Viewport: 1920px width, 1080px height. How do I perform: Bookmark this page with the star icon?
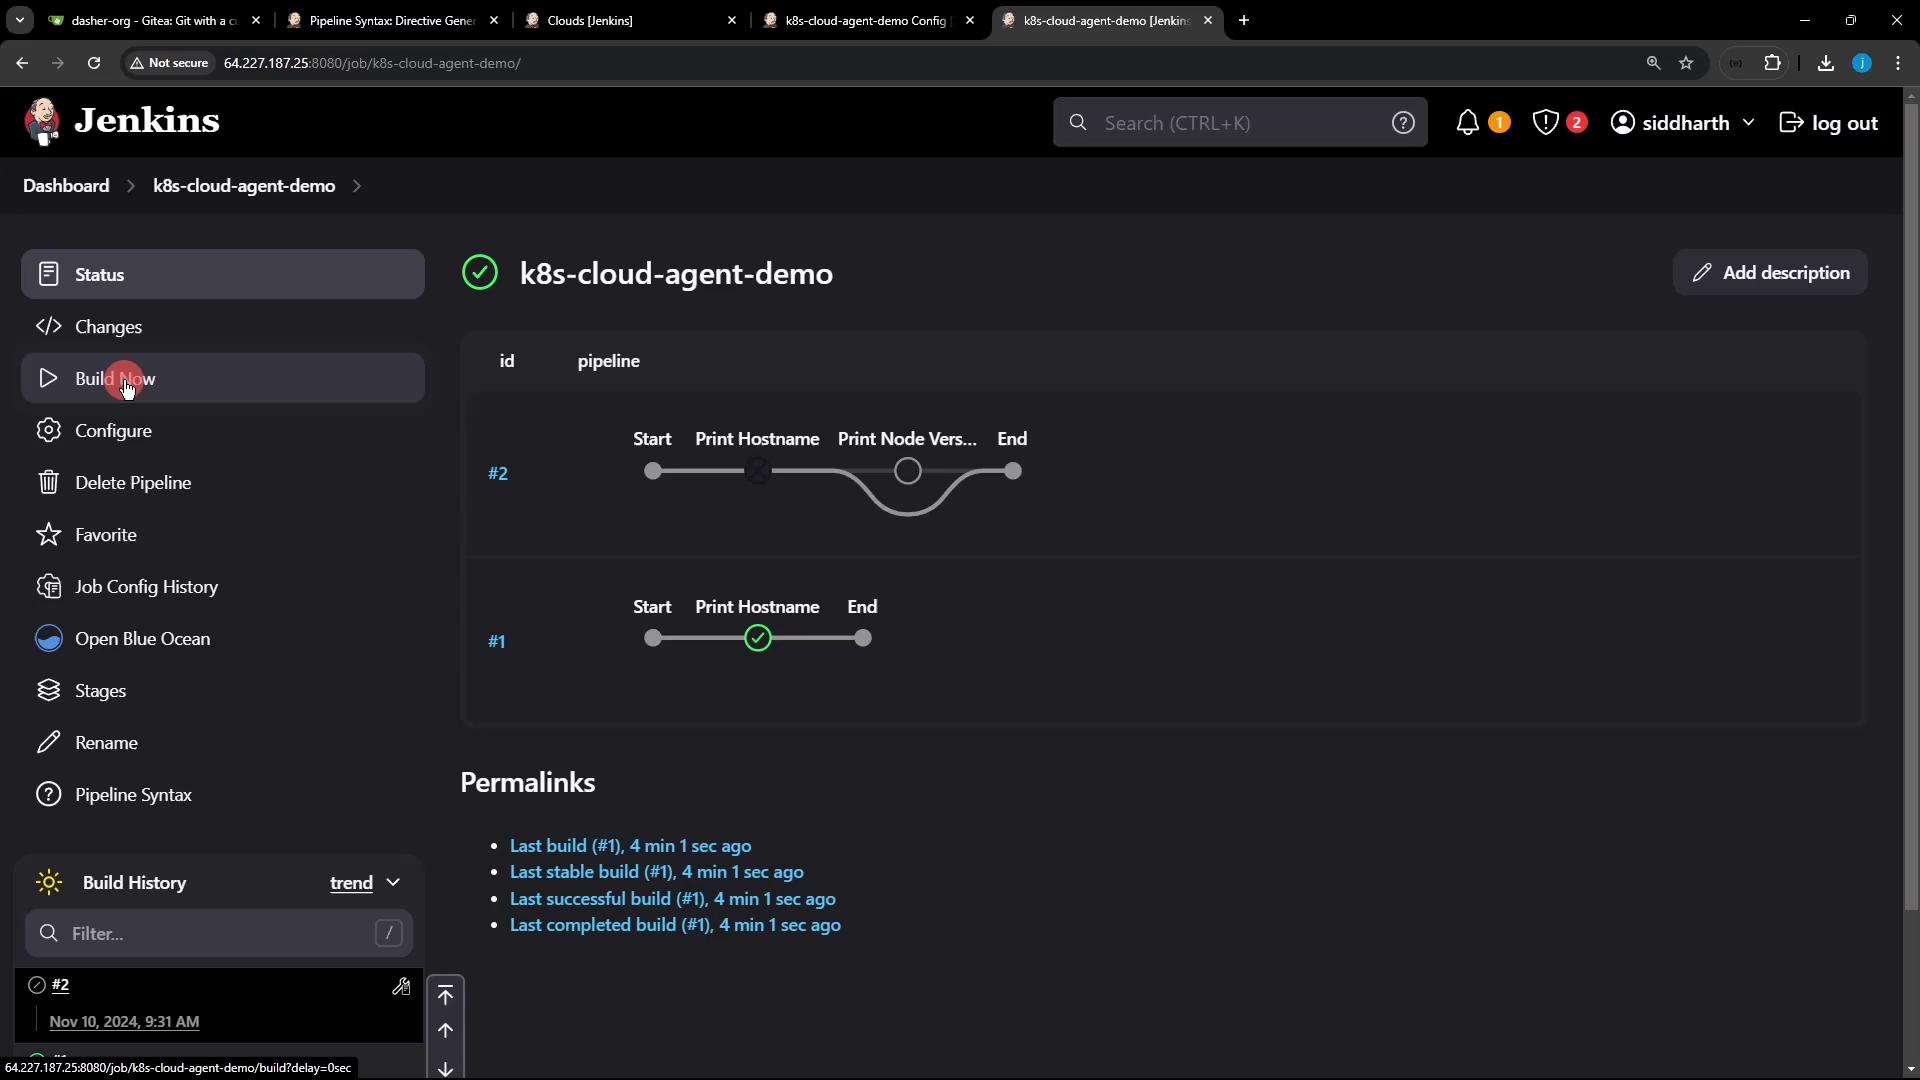click(x=1686, y=63)
